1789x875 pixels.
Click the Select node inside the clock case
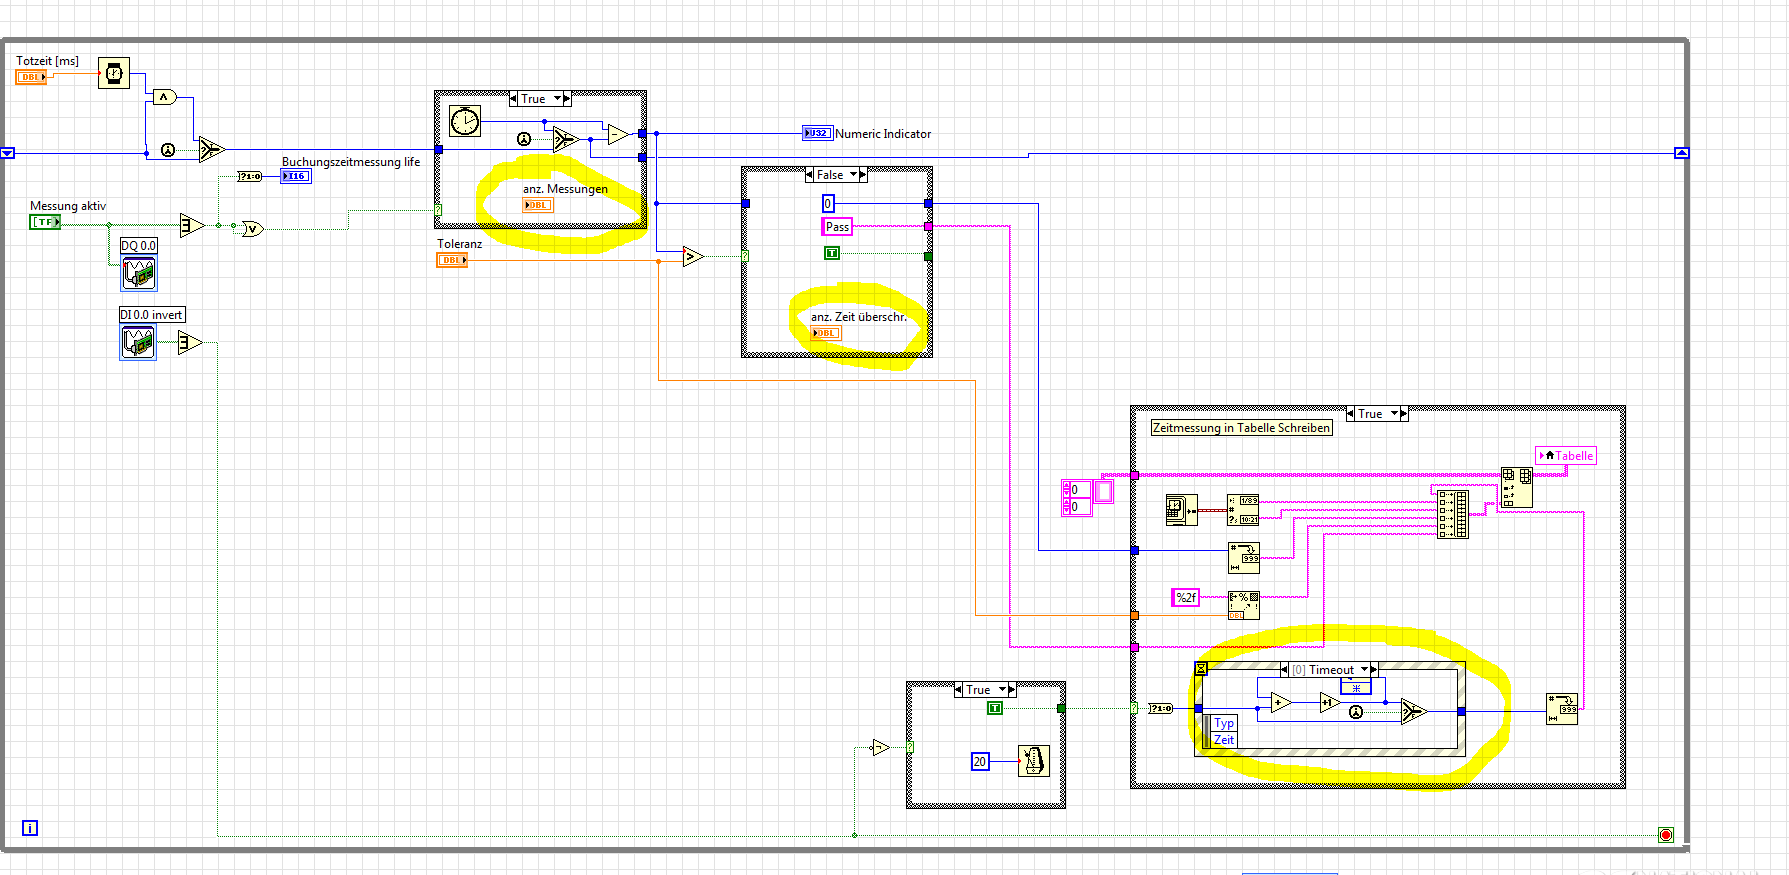click(566, 139)
